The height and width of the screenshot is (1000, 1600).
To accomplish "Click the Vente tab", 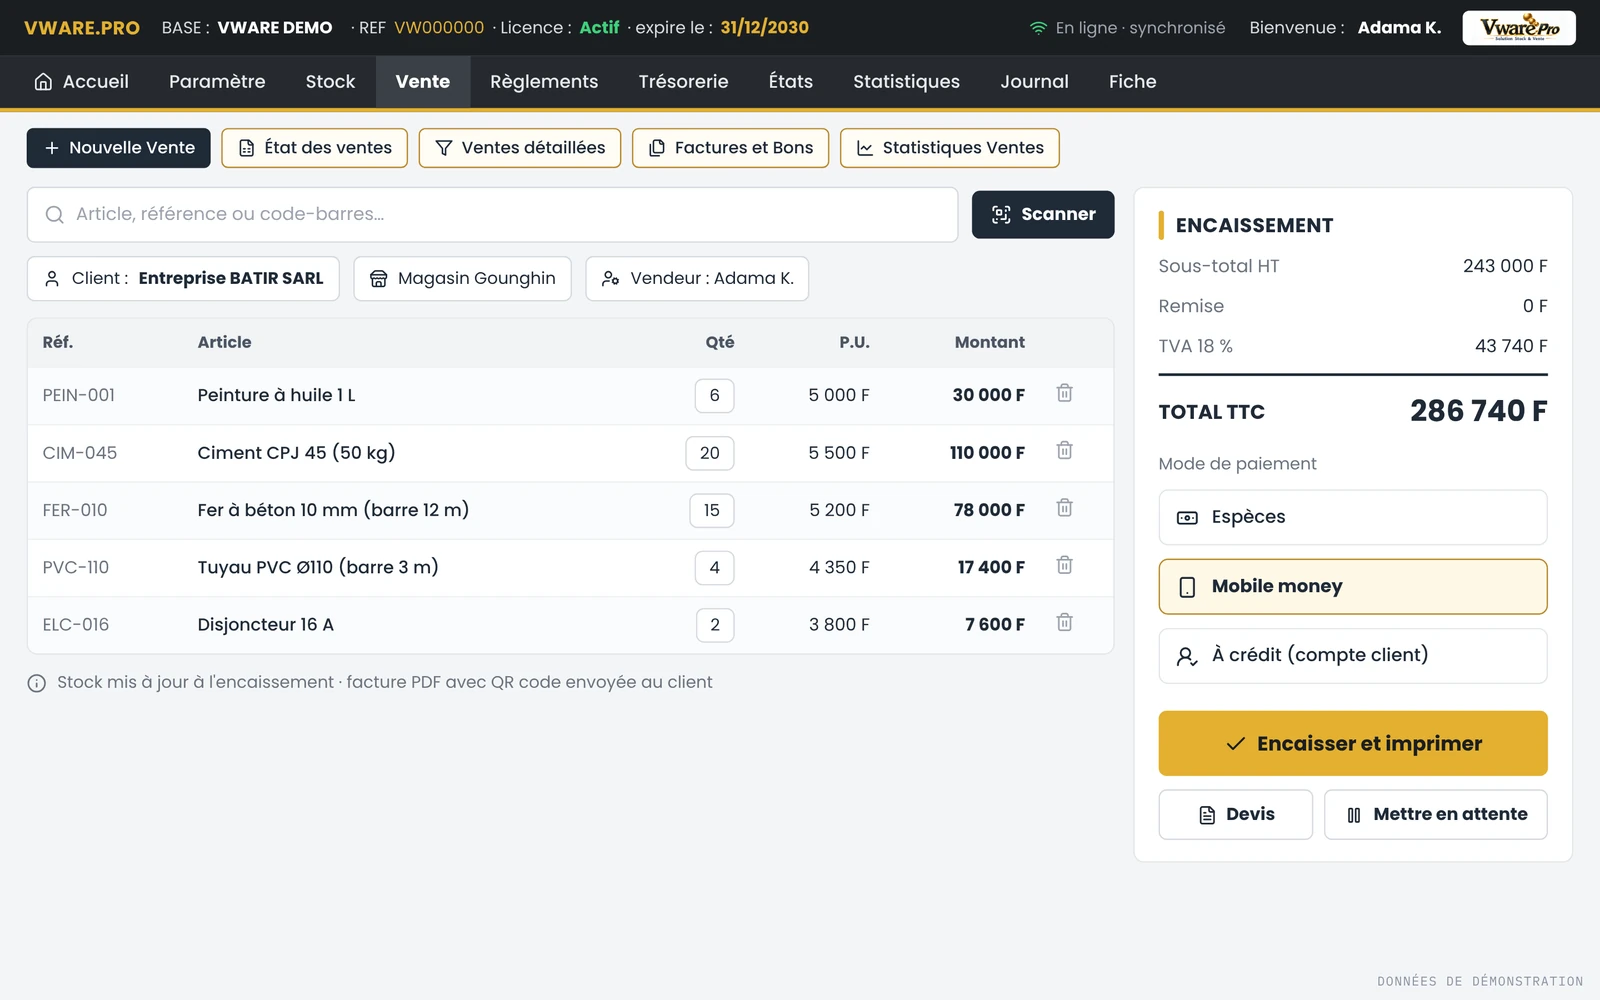I will pos(423,82).
